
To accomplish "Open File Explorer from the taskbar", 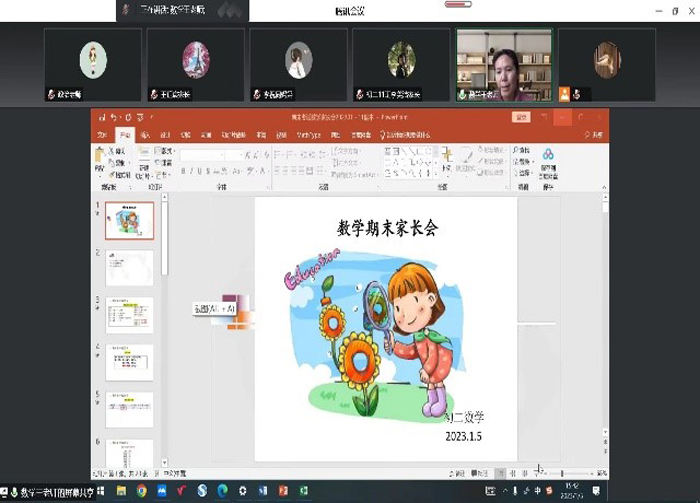I will pos(121,491).
